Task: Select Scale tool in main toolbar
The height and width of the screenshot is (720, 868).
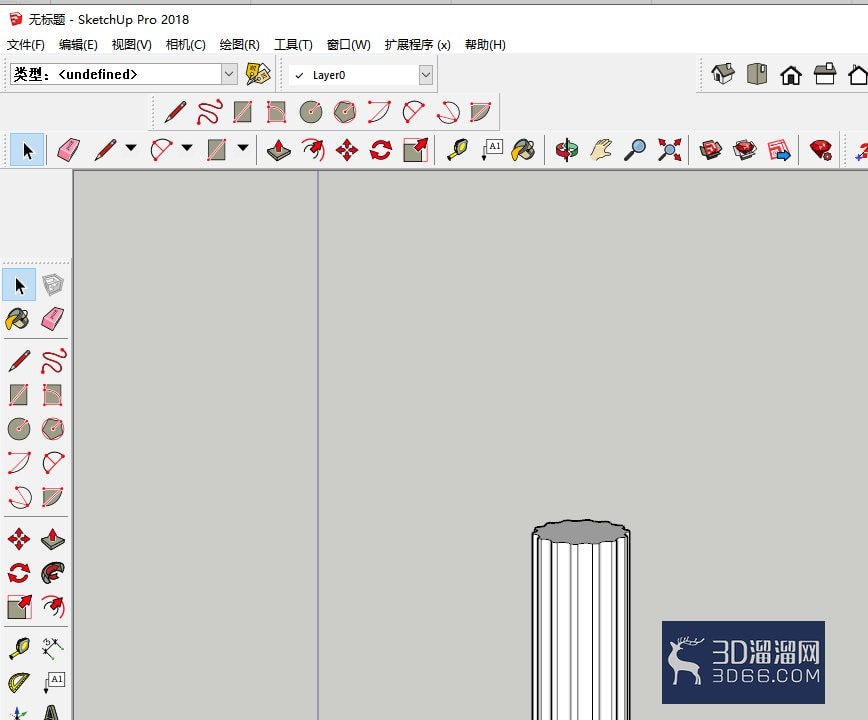Action: 415,150
